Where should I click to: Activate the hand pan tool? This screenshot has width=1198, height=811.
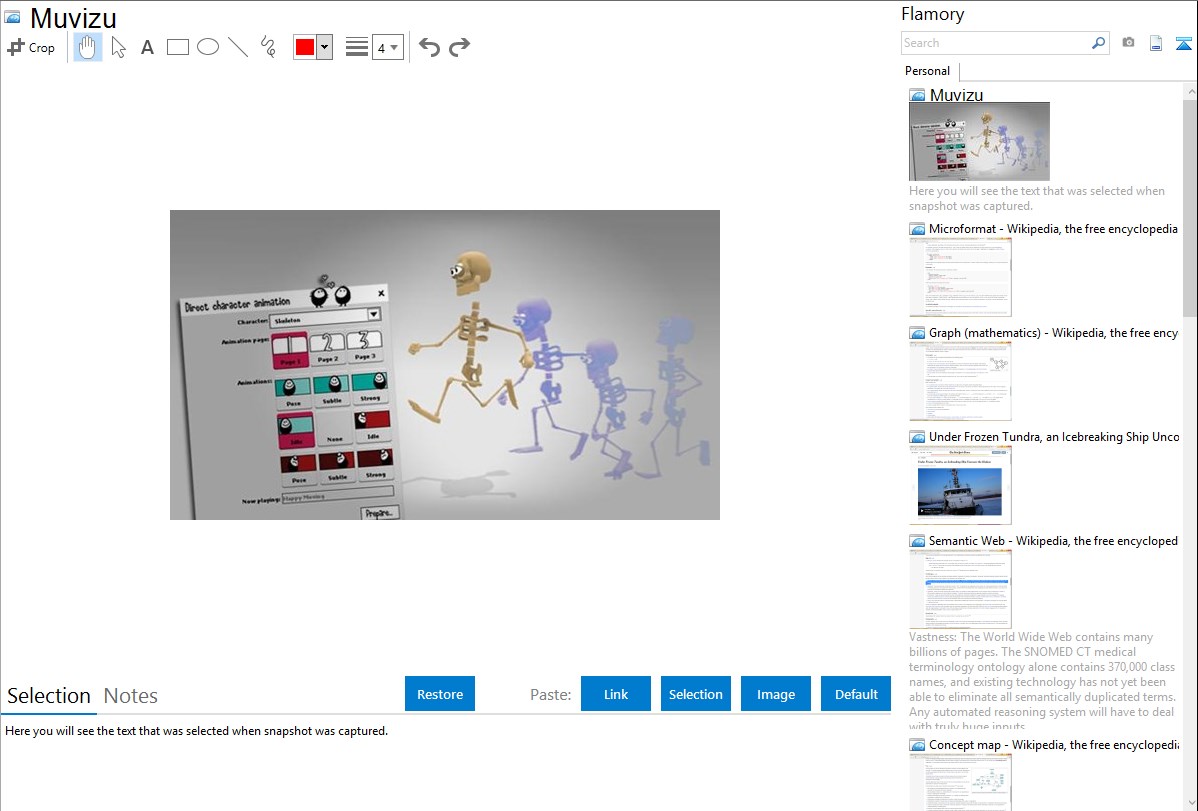coord(88,47)
